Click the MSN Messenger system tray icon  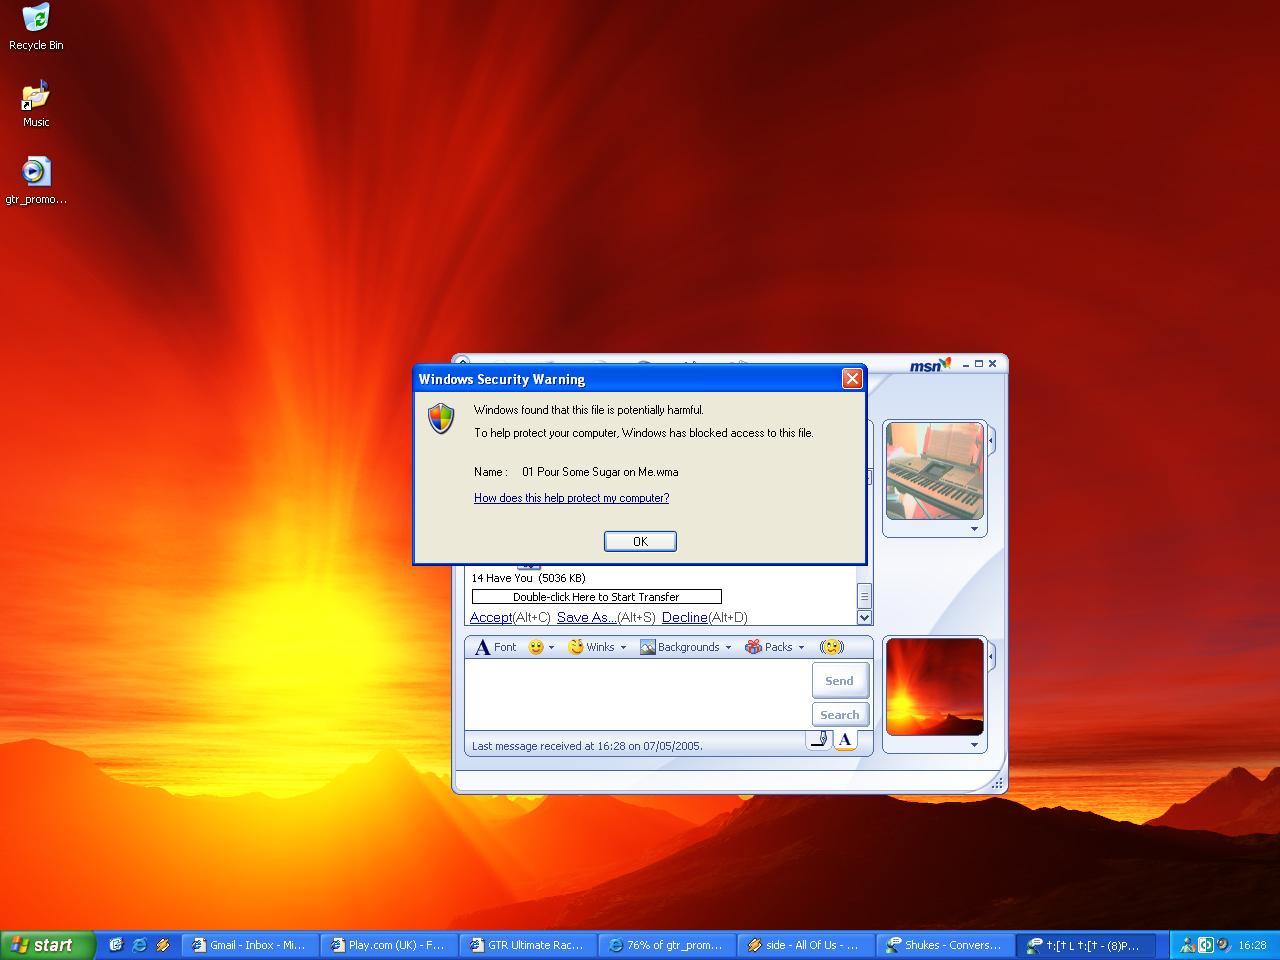pyautogui.click(x=1187, y=944)
